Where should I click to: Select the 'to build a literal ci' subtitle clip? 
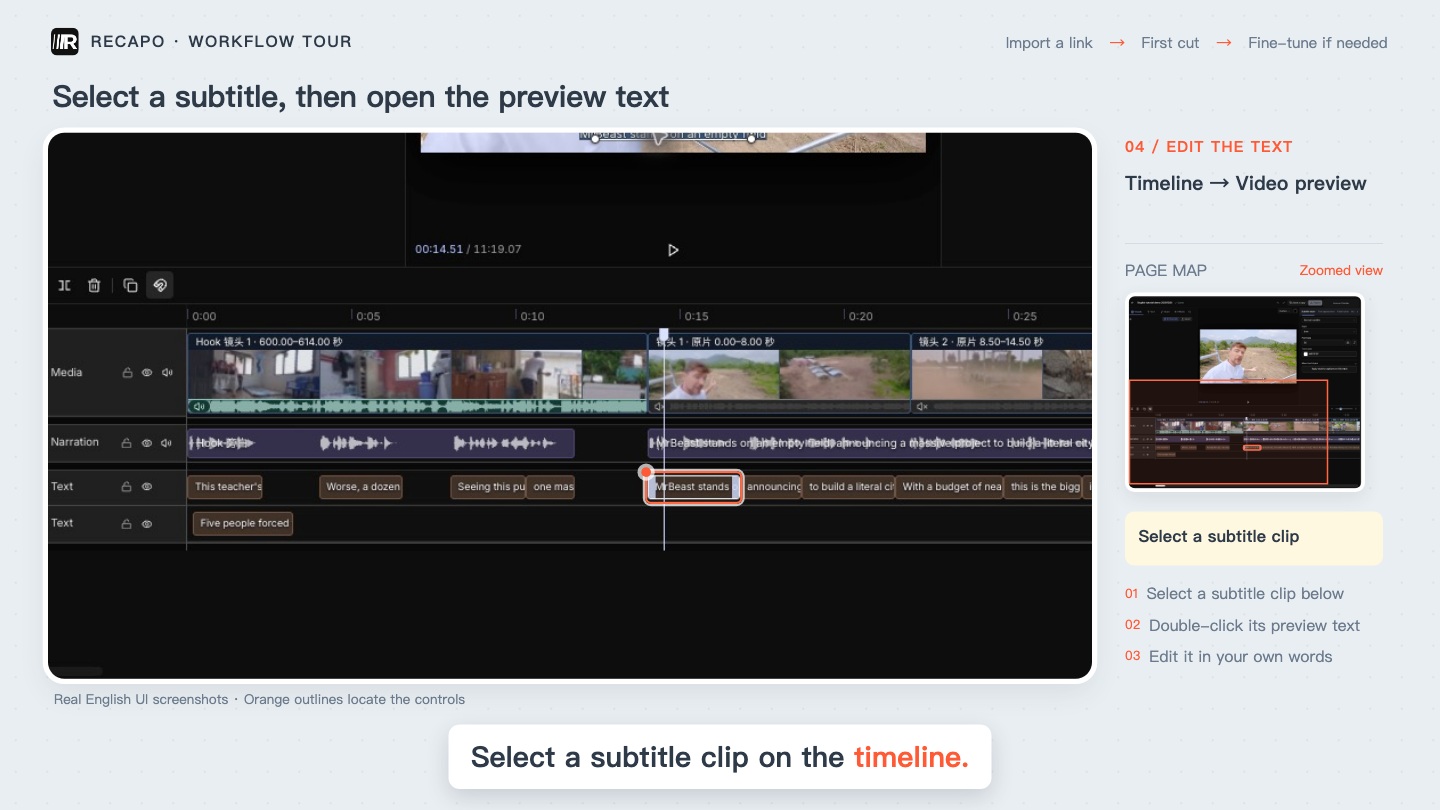pos(849,487)
